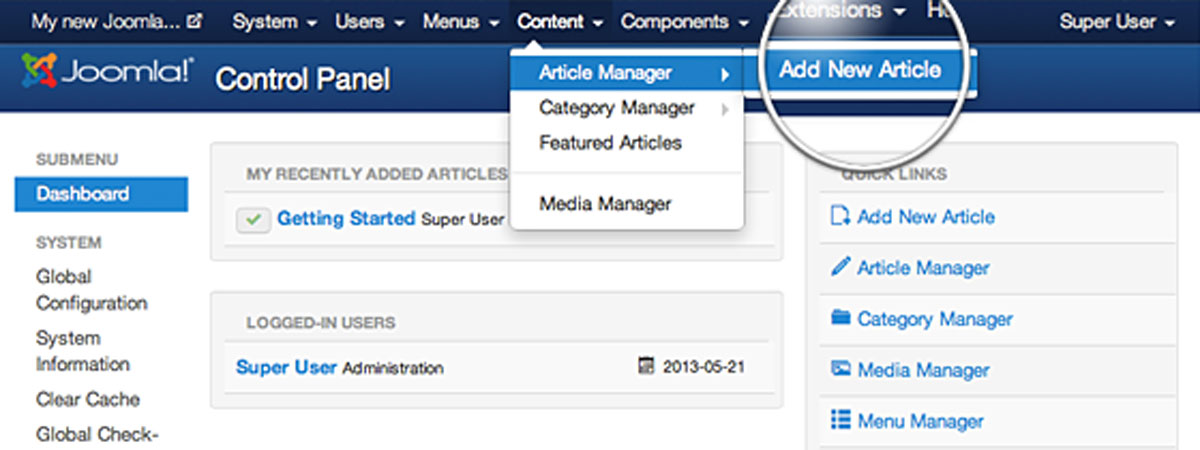Choose Media Manager in Content menu

point(605,204)
